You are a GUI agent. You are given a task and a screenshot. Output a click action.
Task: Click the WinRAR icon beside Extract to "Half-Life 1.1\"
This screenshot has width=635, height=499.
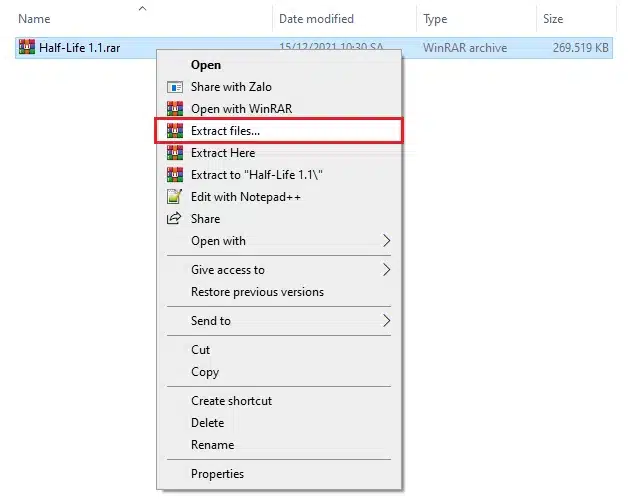pyautogui.click(x=175, y=175)
